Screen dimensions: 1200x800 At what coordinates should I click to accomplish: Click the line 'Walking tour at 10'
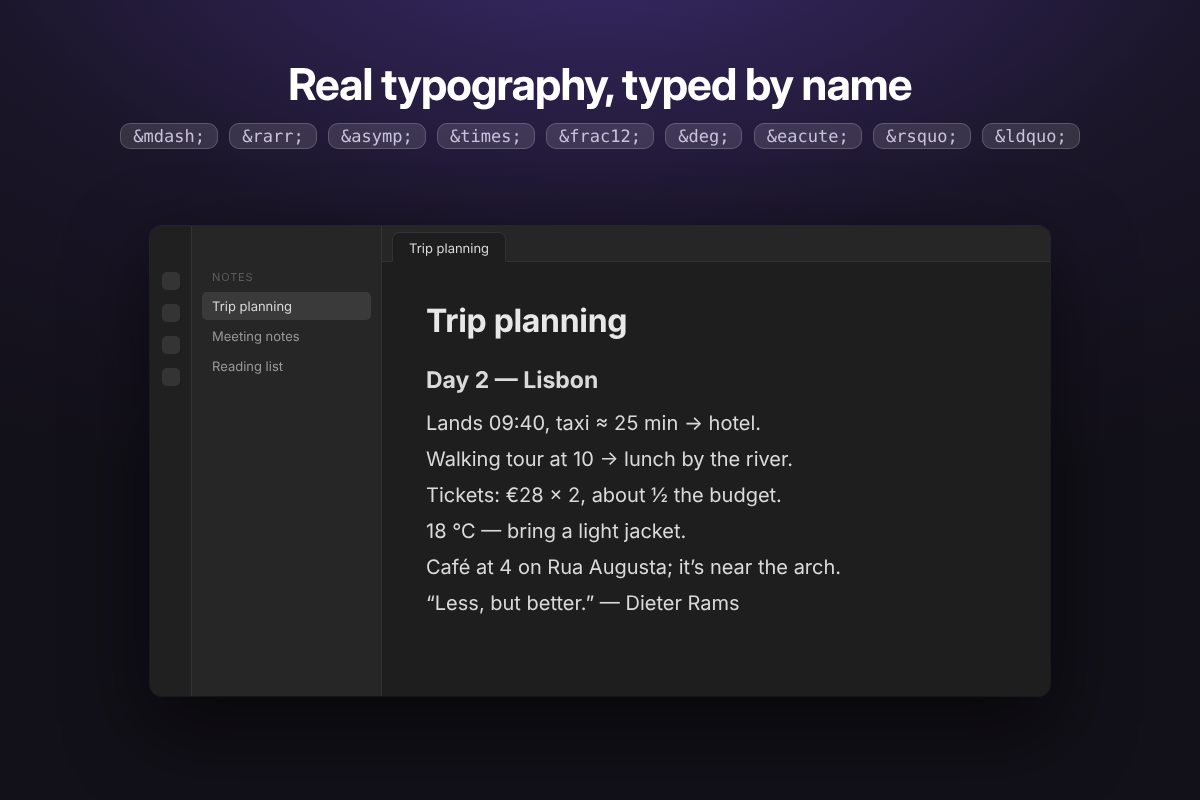click(x=609, y=459)
